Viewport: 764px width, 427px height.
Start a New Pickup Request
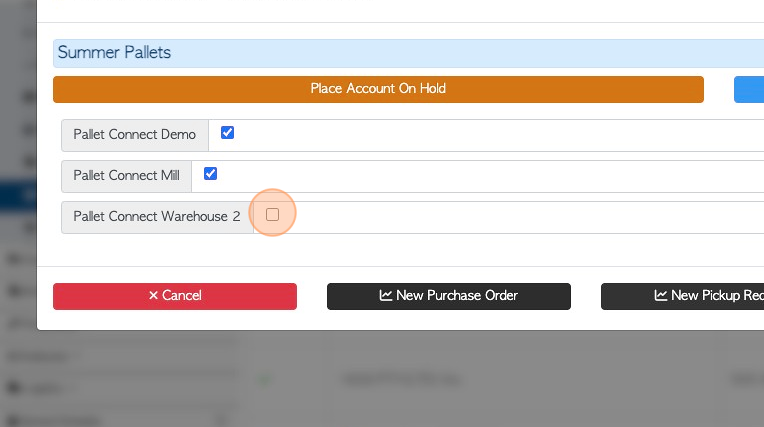click(683, 296)
